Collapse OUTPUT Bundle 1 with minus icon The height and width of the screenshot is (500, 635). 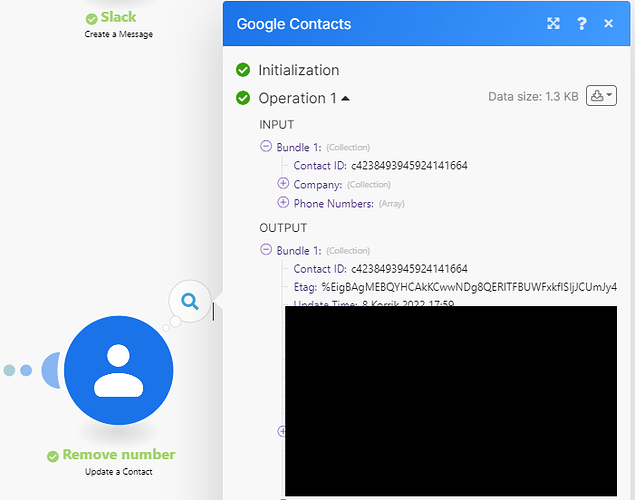coord(266,249)
